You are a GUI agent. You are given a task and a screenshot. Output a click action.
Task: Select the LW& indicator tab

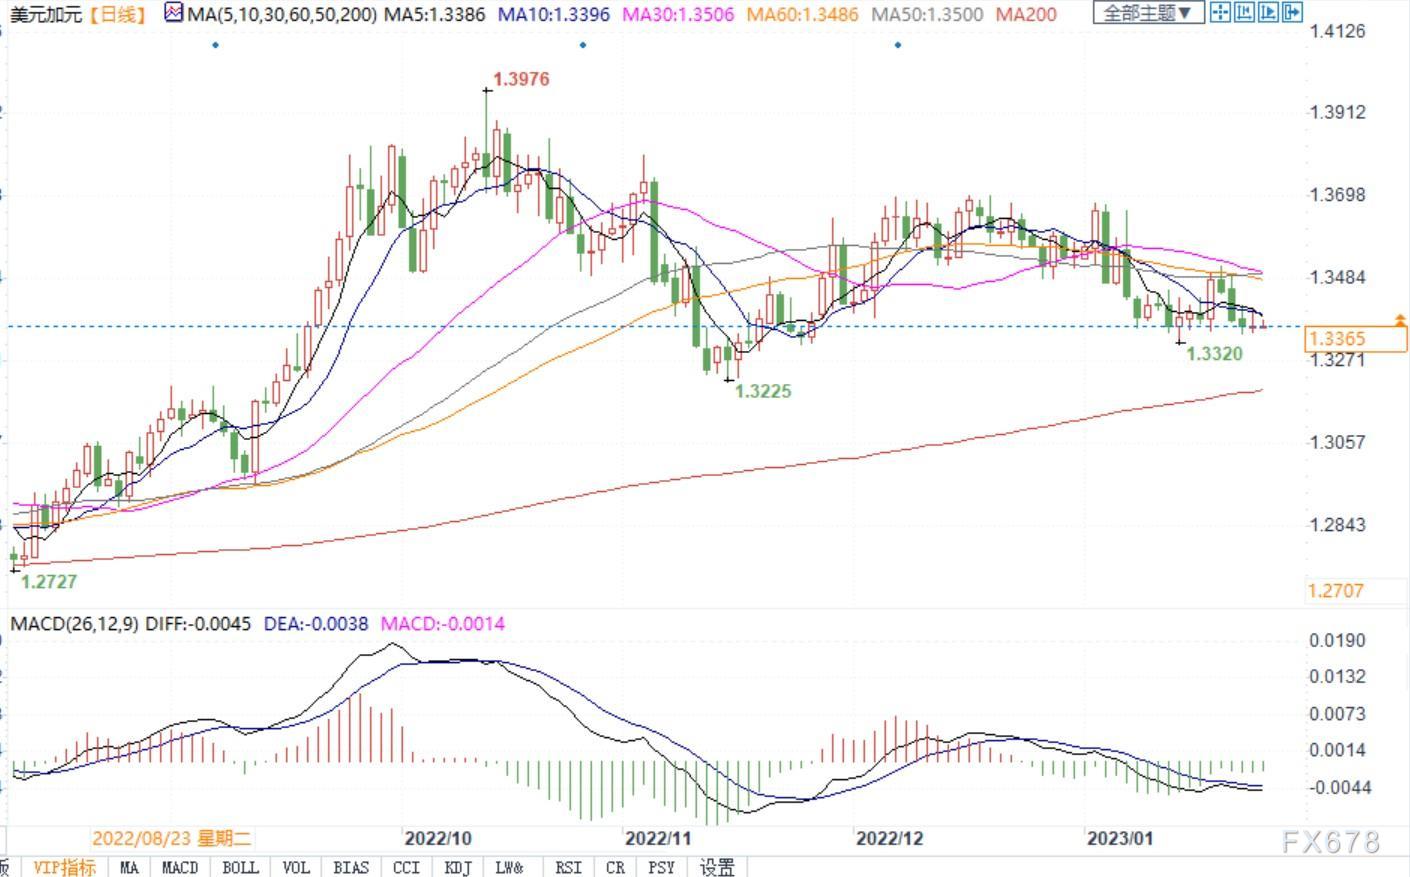click(509, 867)
